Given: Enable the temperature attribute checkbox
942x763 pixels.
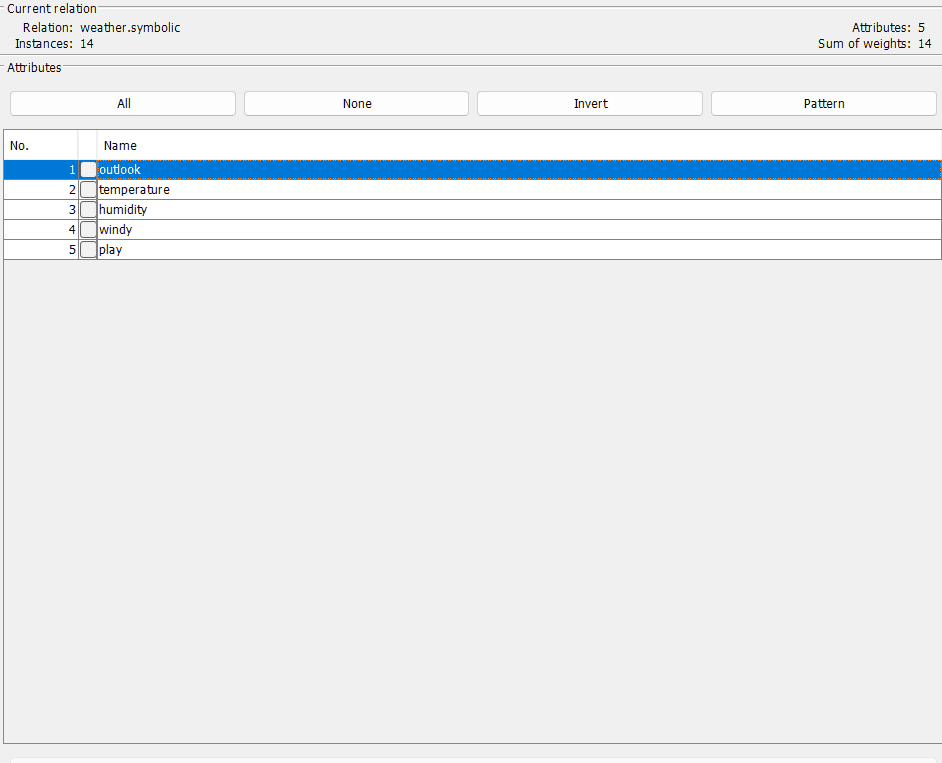Looking at the screenshot, I should point(88,190).
